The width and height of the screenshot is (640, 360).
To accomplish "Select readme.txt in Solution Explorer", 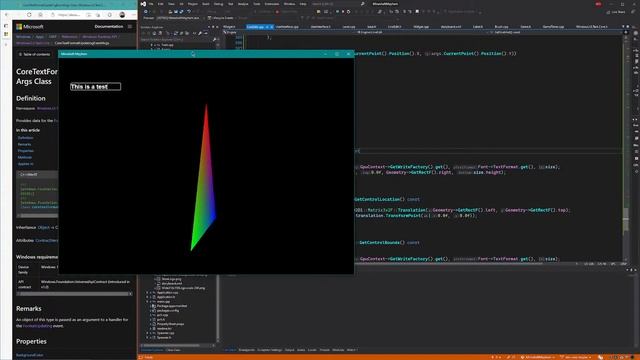I will [164, 329].
